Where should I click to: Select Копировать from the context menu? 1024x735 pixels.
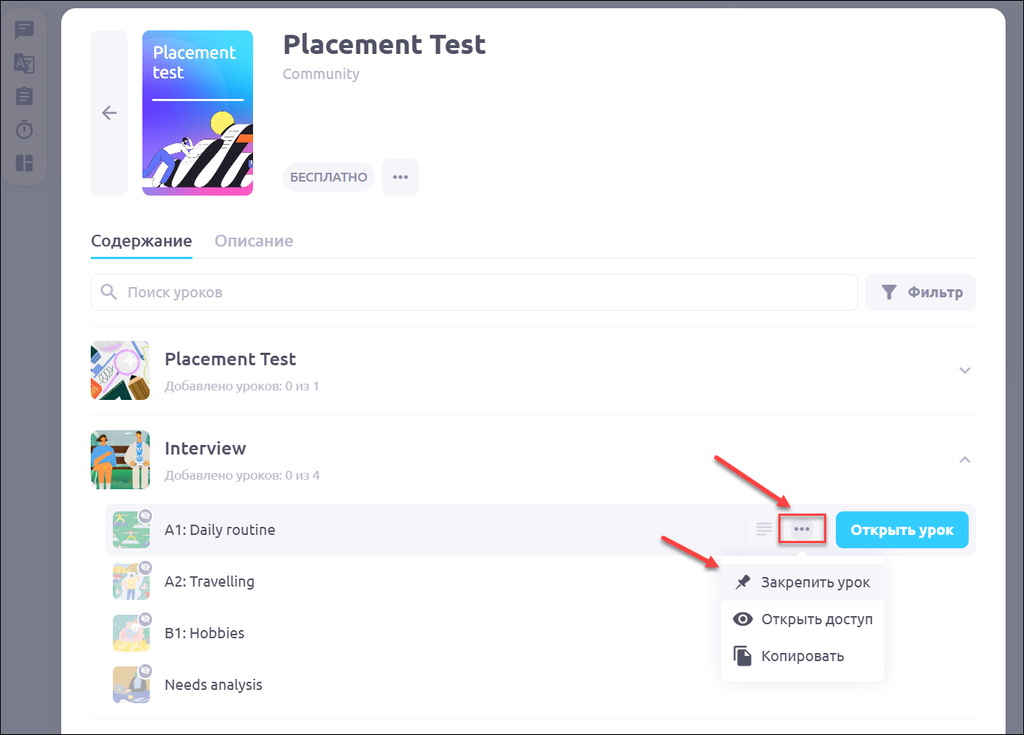coord(802,656)
